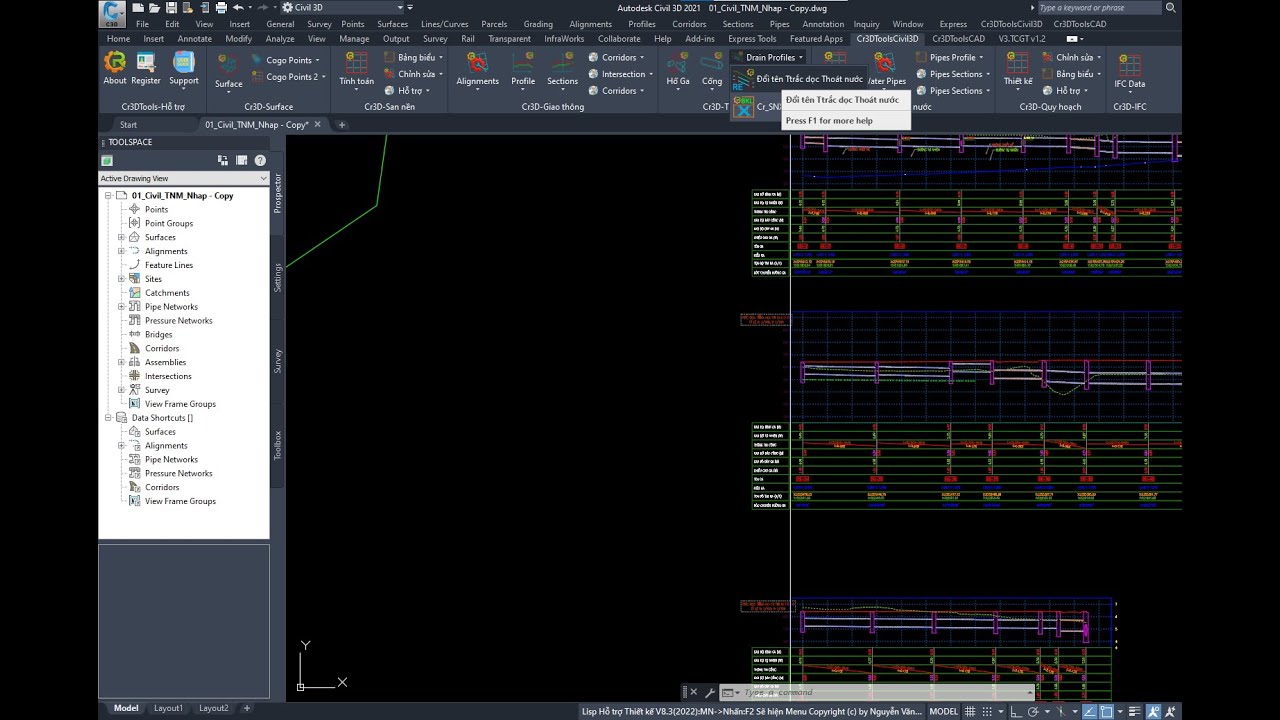1280x720 pixels.
Task: Open the Cogo Points 2 dropdown
Action: pyautogui.click(x=288, y=77)
